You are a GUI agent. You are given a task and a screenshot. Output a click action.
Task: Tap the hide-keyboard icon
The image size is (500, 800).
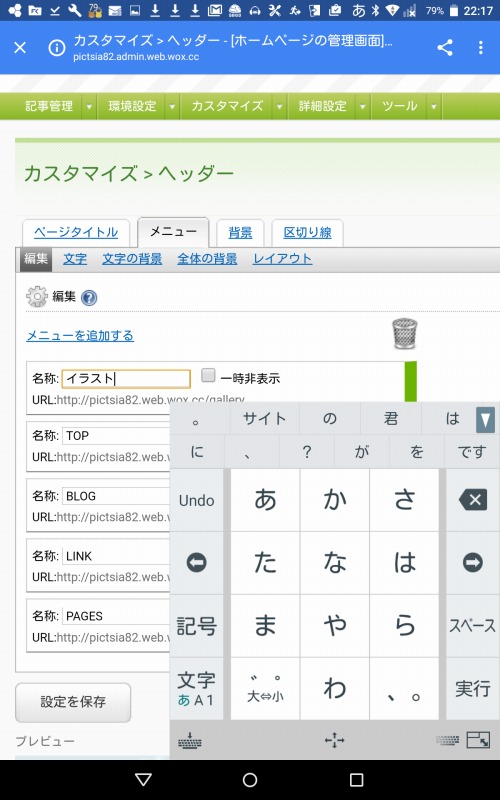190,740
